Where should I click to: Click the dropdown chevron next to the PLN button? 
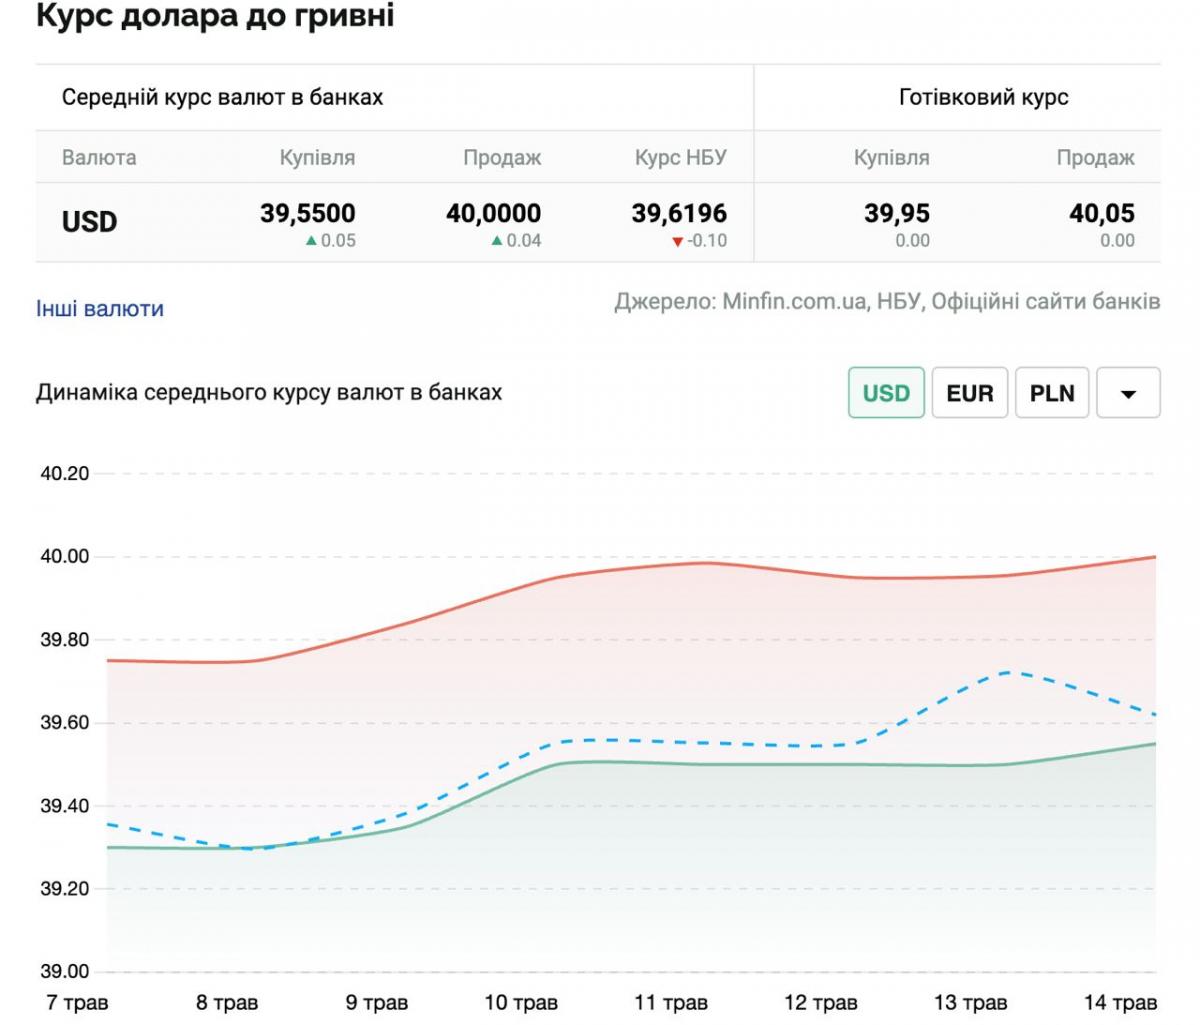click(1128, 393)
